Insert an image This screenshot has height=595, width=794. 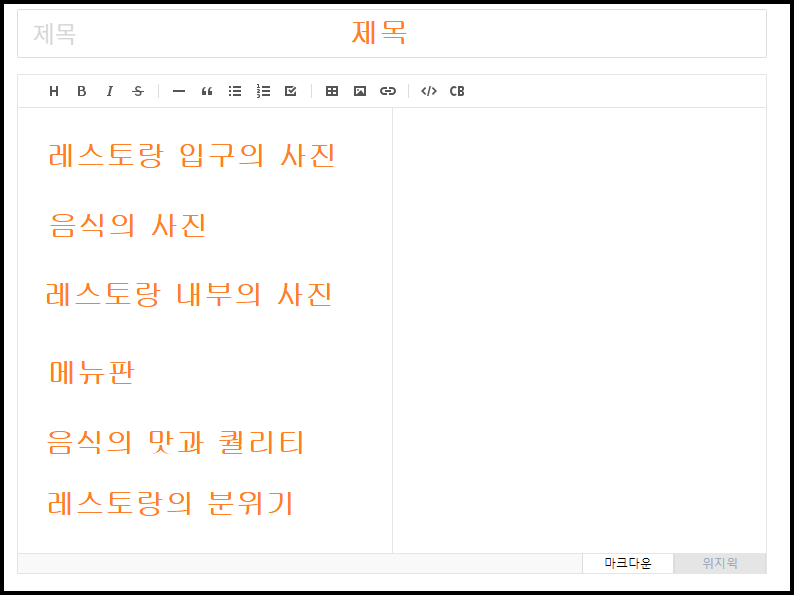[360, 91]
